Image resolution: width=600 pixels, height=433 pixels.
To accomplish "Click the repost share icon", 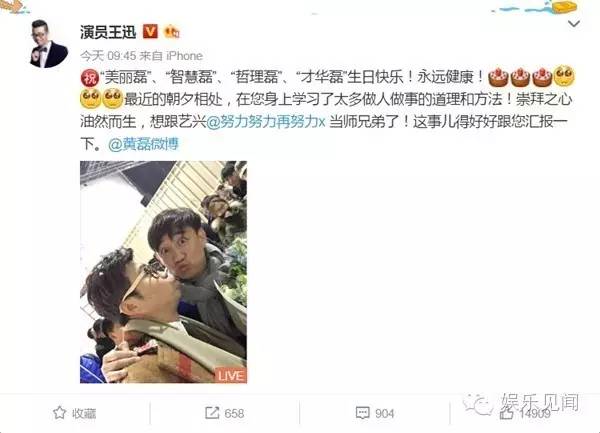I will tap(212, 413).
